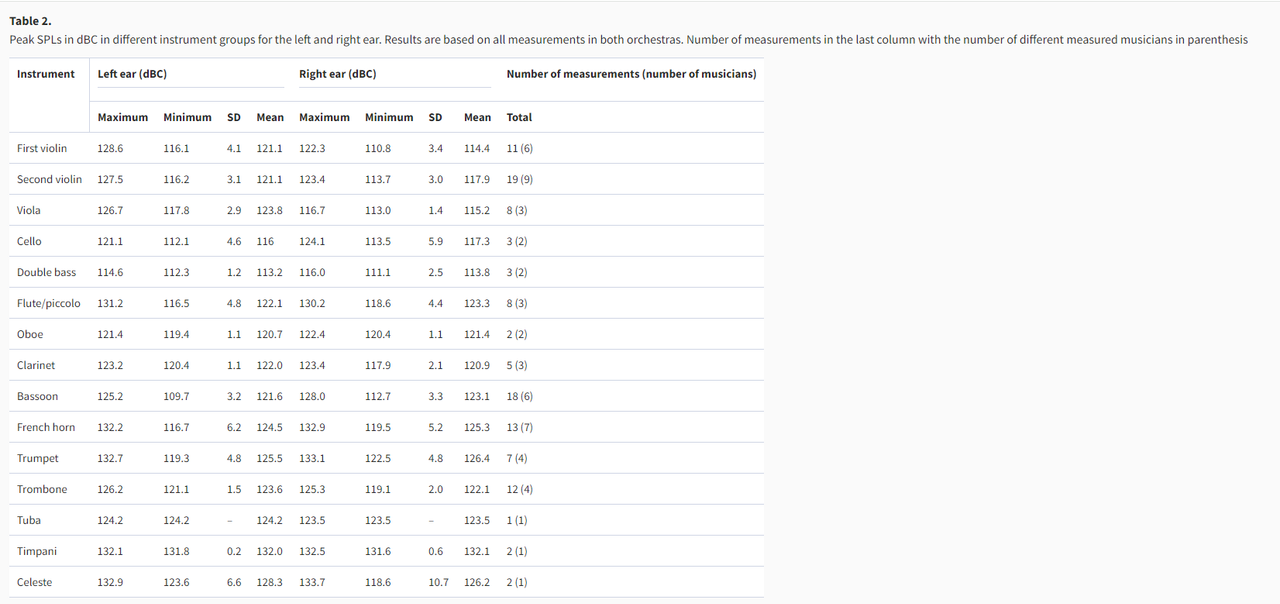Click Trombone total '12 (4)'
The height and width of the screenshot is (604, 1280).
[520, 489]
